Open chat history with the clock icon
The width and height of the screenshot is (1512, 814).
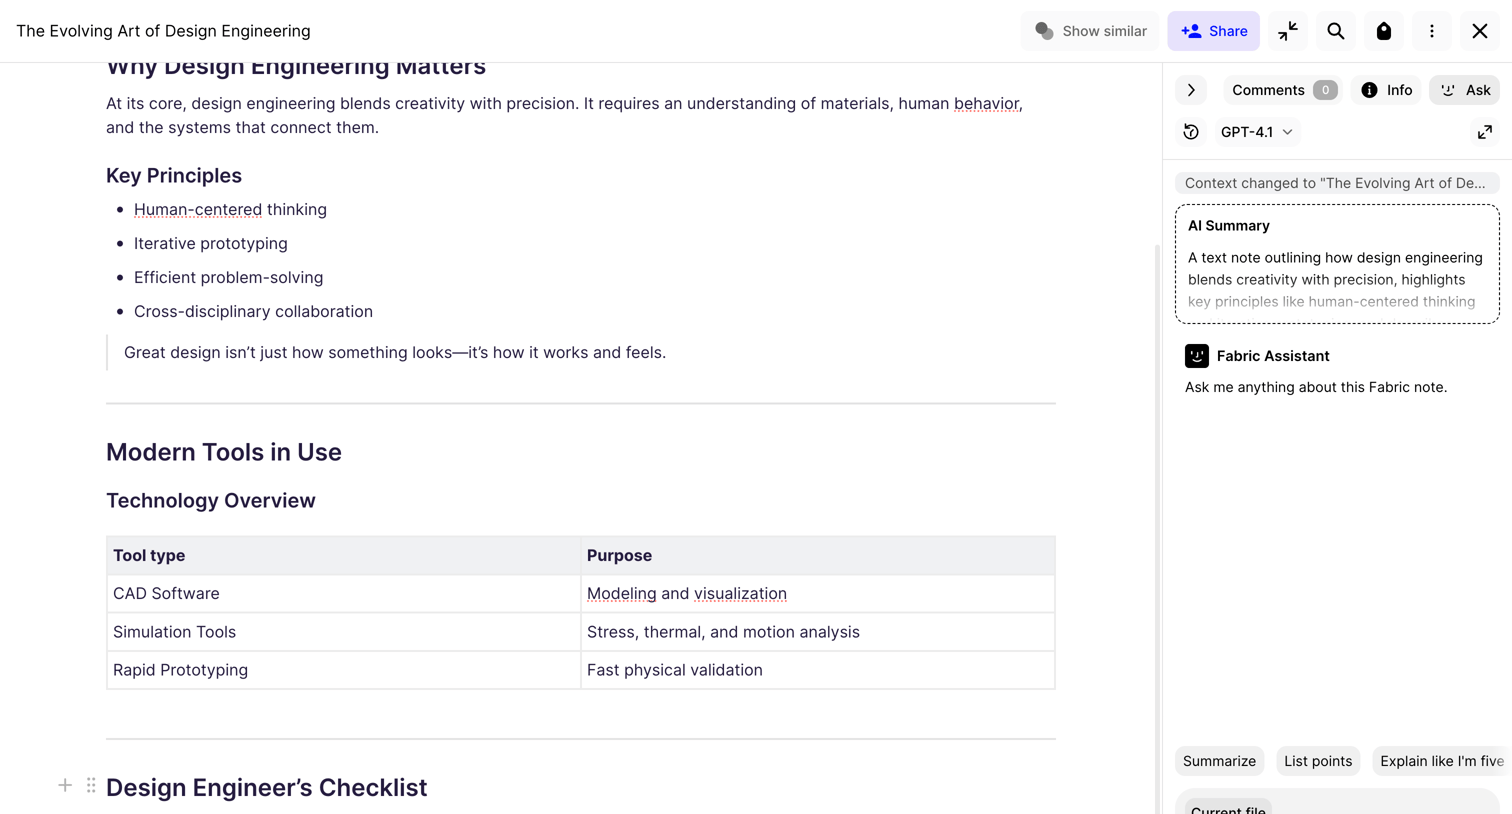point(1191,132)
